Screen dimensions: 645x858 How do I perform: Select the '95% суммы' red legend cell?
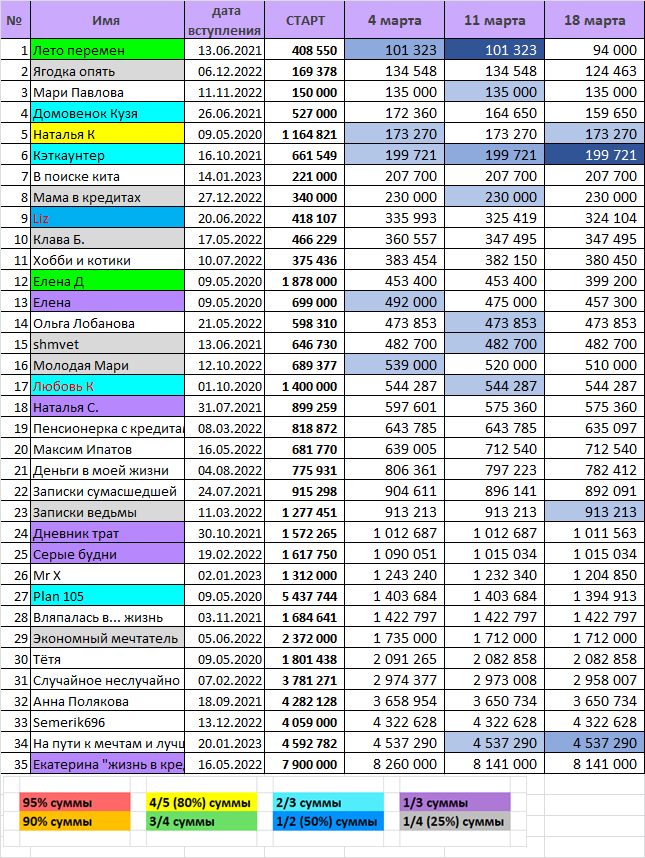tap(75, 803)
